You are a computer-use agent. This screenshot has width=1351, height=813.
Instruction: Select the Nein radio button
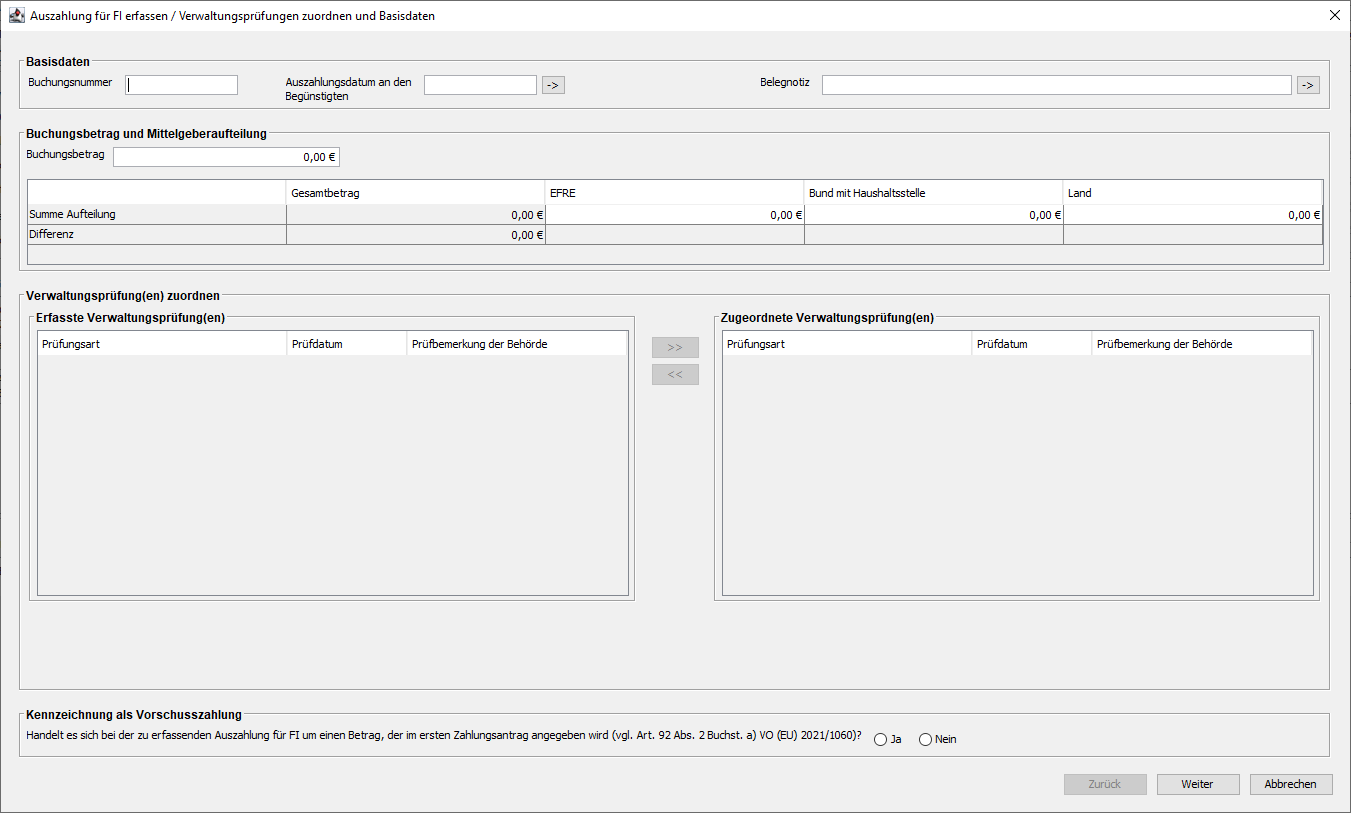(925, 740)
